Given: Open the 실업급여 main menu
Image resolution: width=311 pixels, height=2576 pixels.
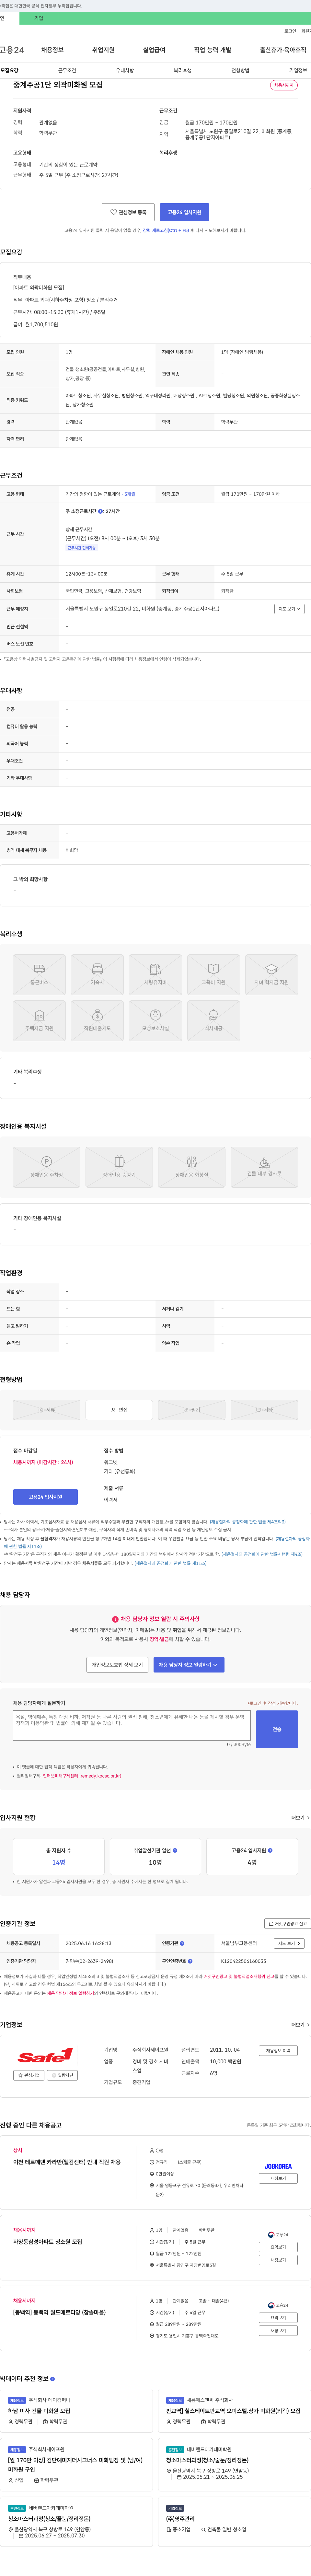Looking at the screenshot, I should [154, 50].
